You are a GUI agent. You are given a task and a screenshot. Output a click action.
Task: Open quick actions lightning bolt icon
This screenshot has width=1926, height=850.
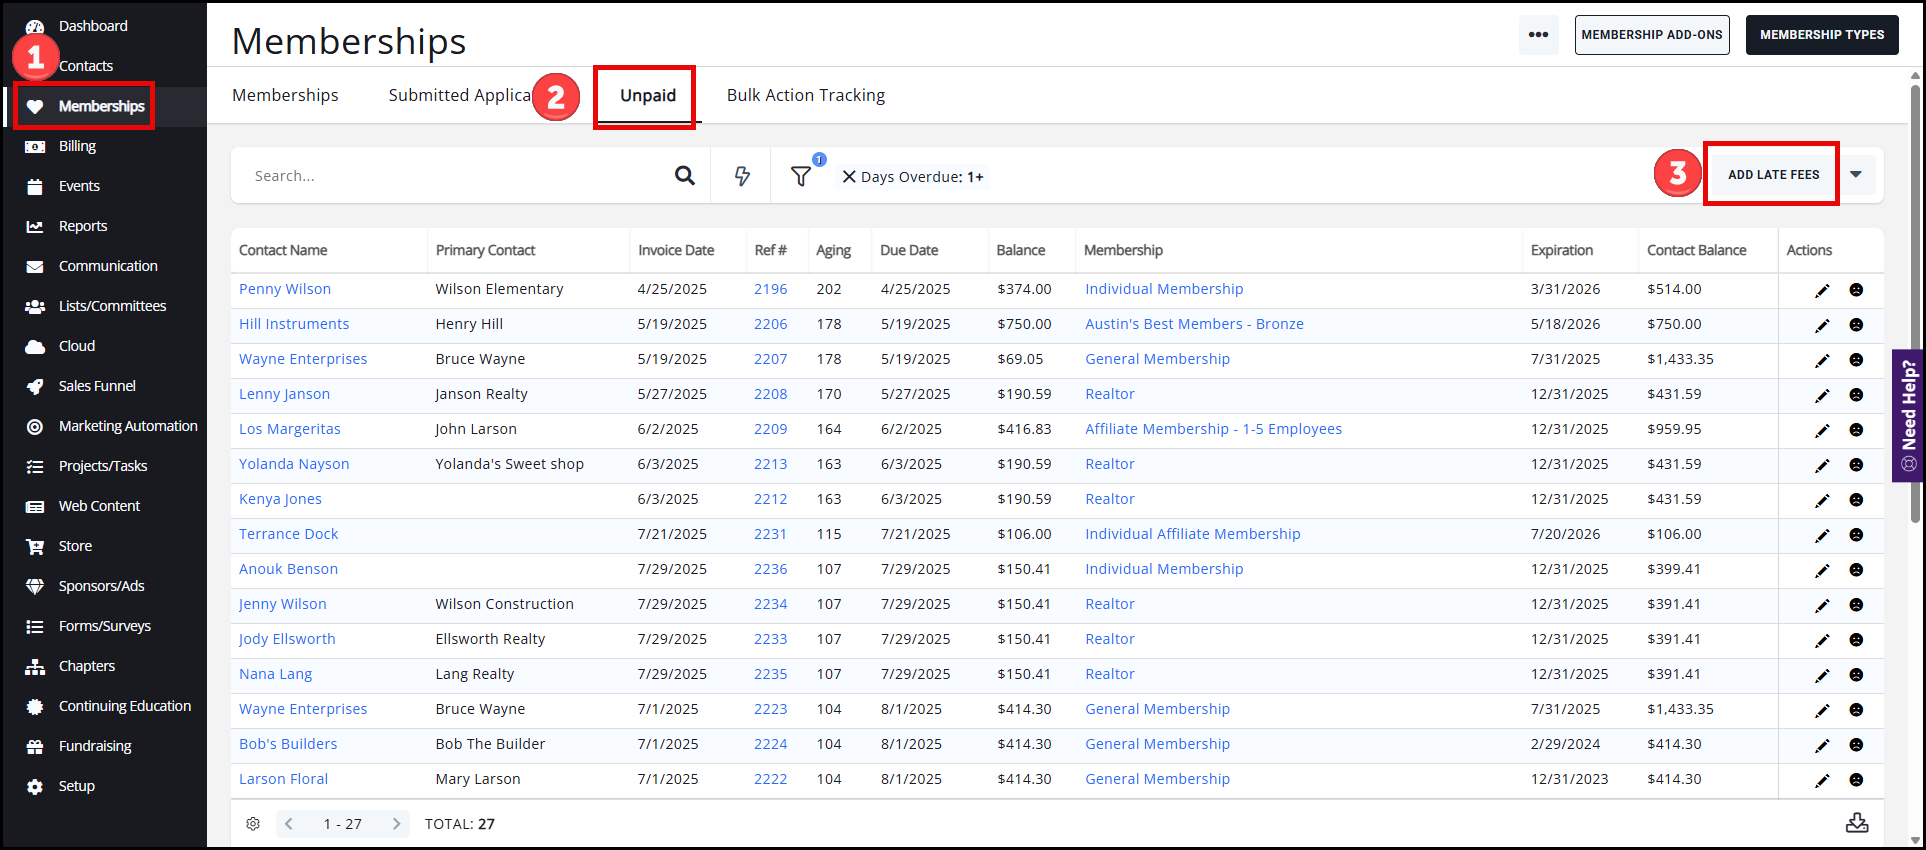click(x=742, y=176)
